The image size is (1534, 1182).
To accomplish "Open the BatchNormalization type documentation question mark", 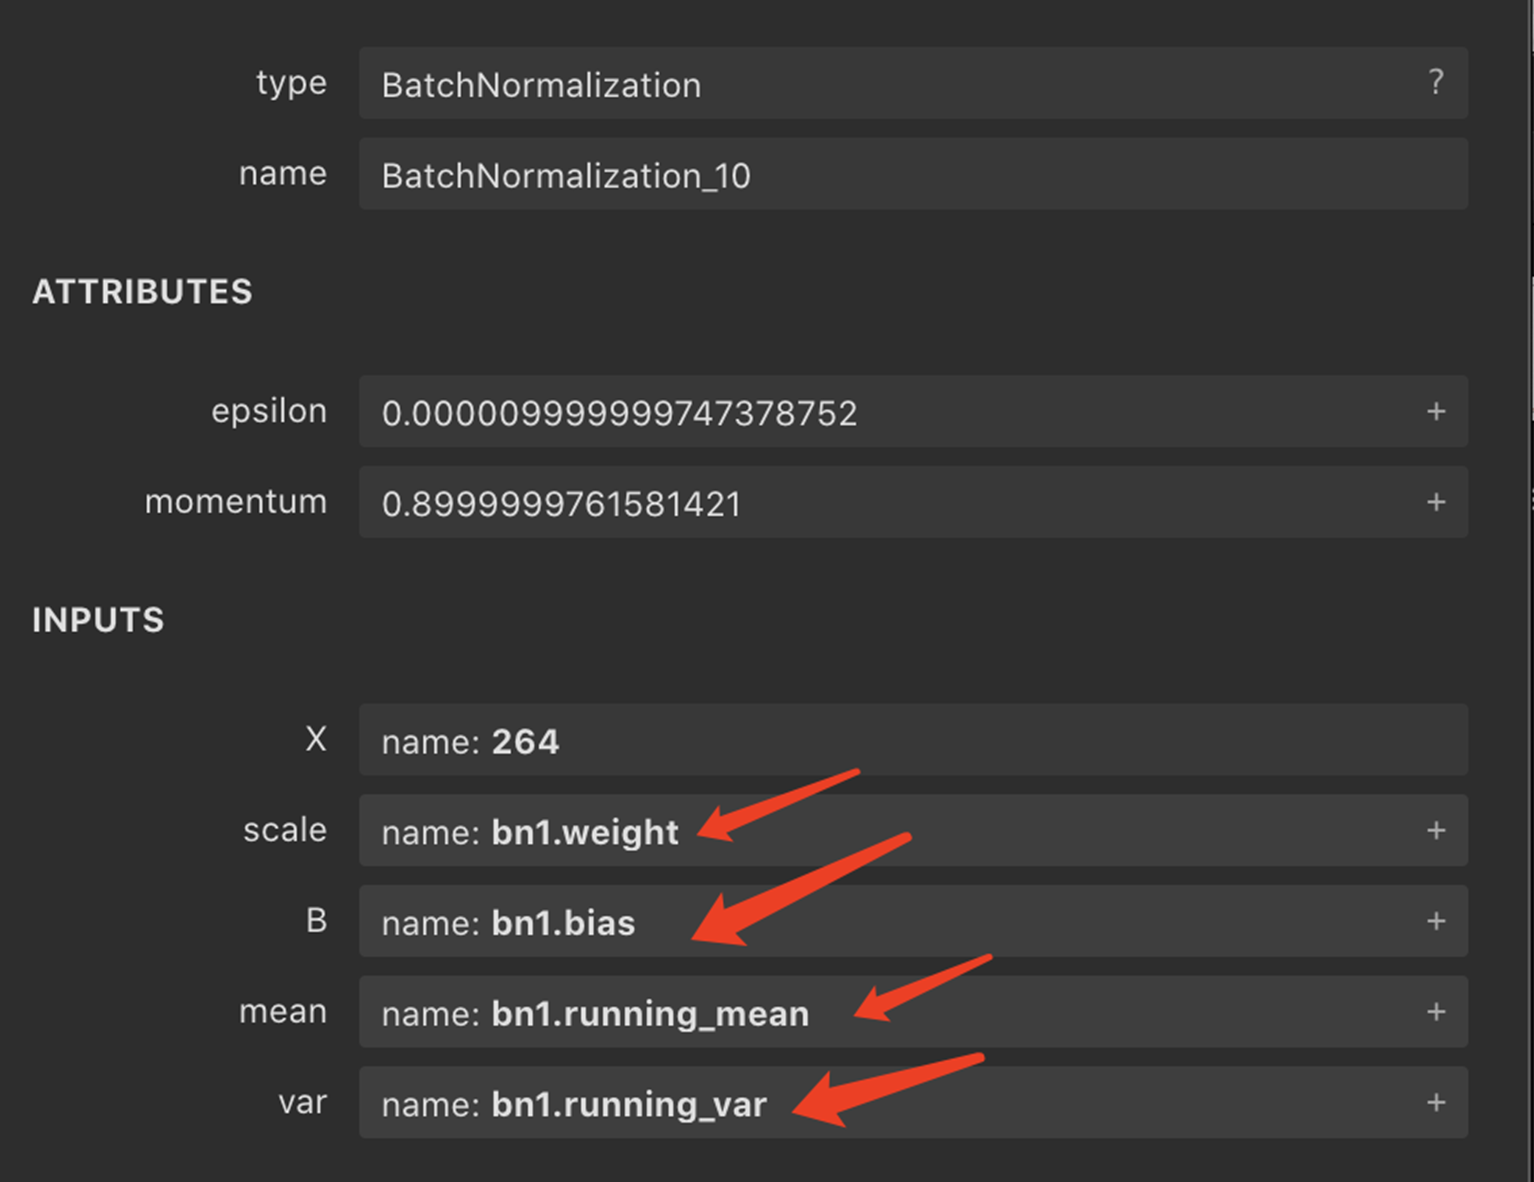I will tap(1436, 82).
